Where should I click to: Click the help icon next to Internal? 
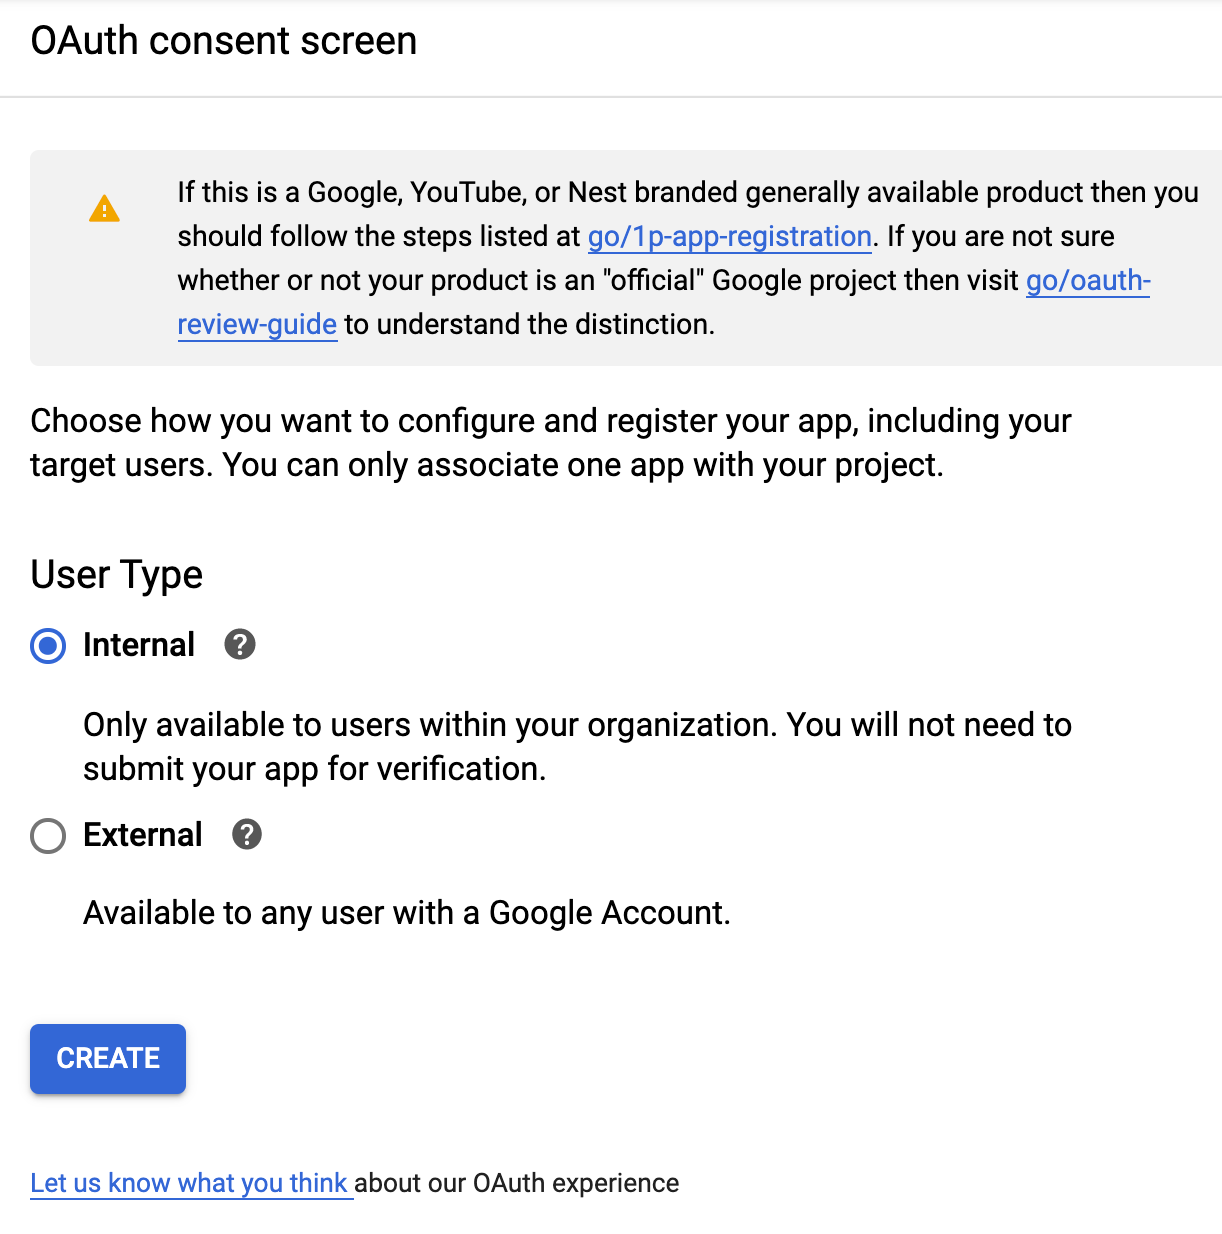point(240,645)
